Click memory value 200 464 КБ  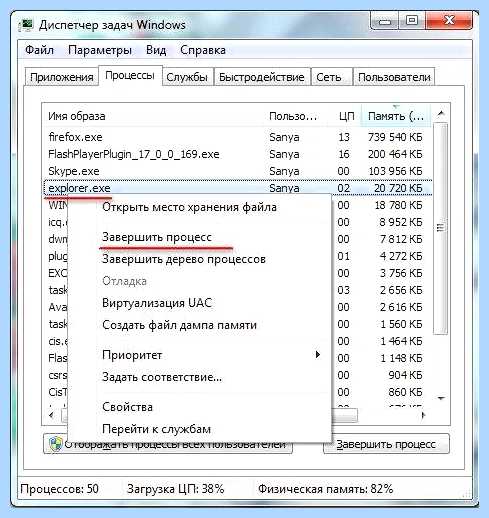(x=395, y=154)
